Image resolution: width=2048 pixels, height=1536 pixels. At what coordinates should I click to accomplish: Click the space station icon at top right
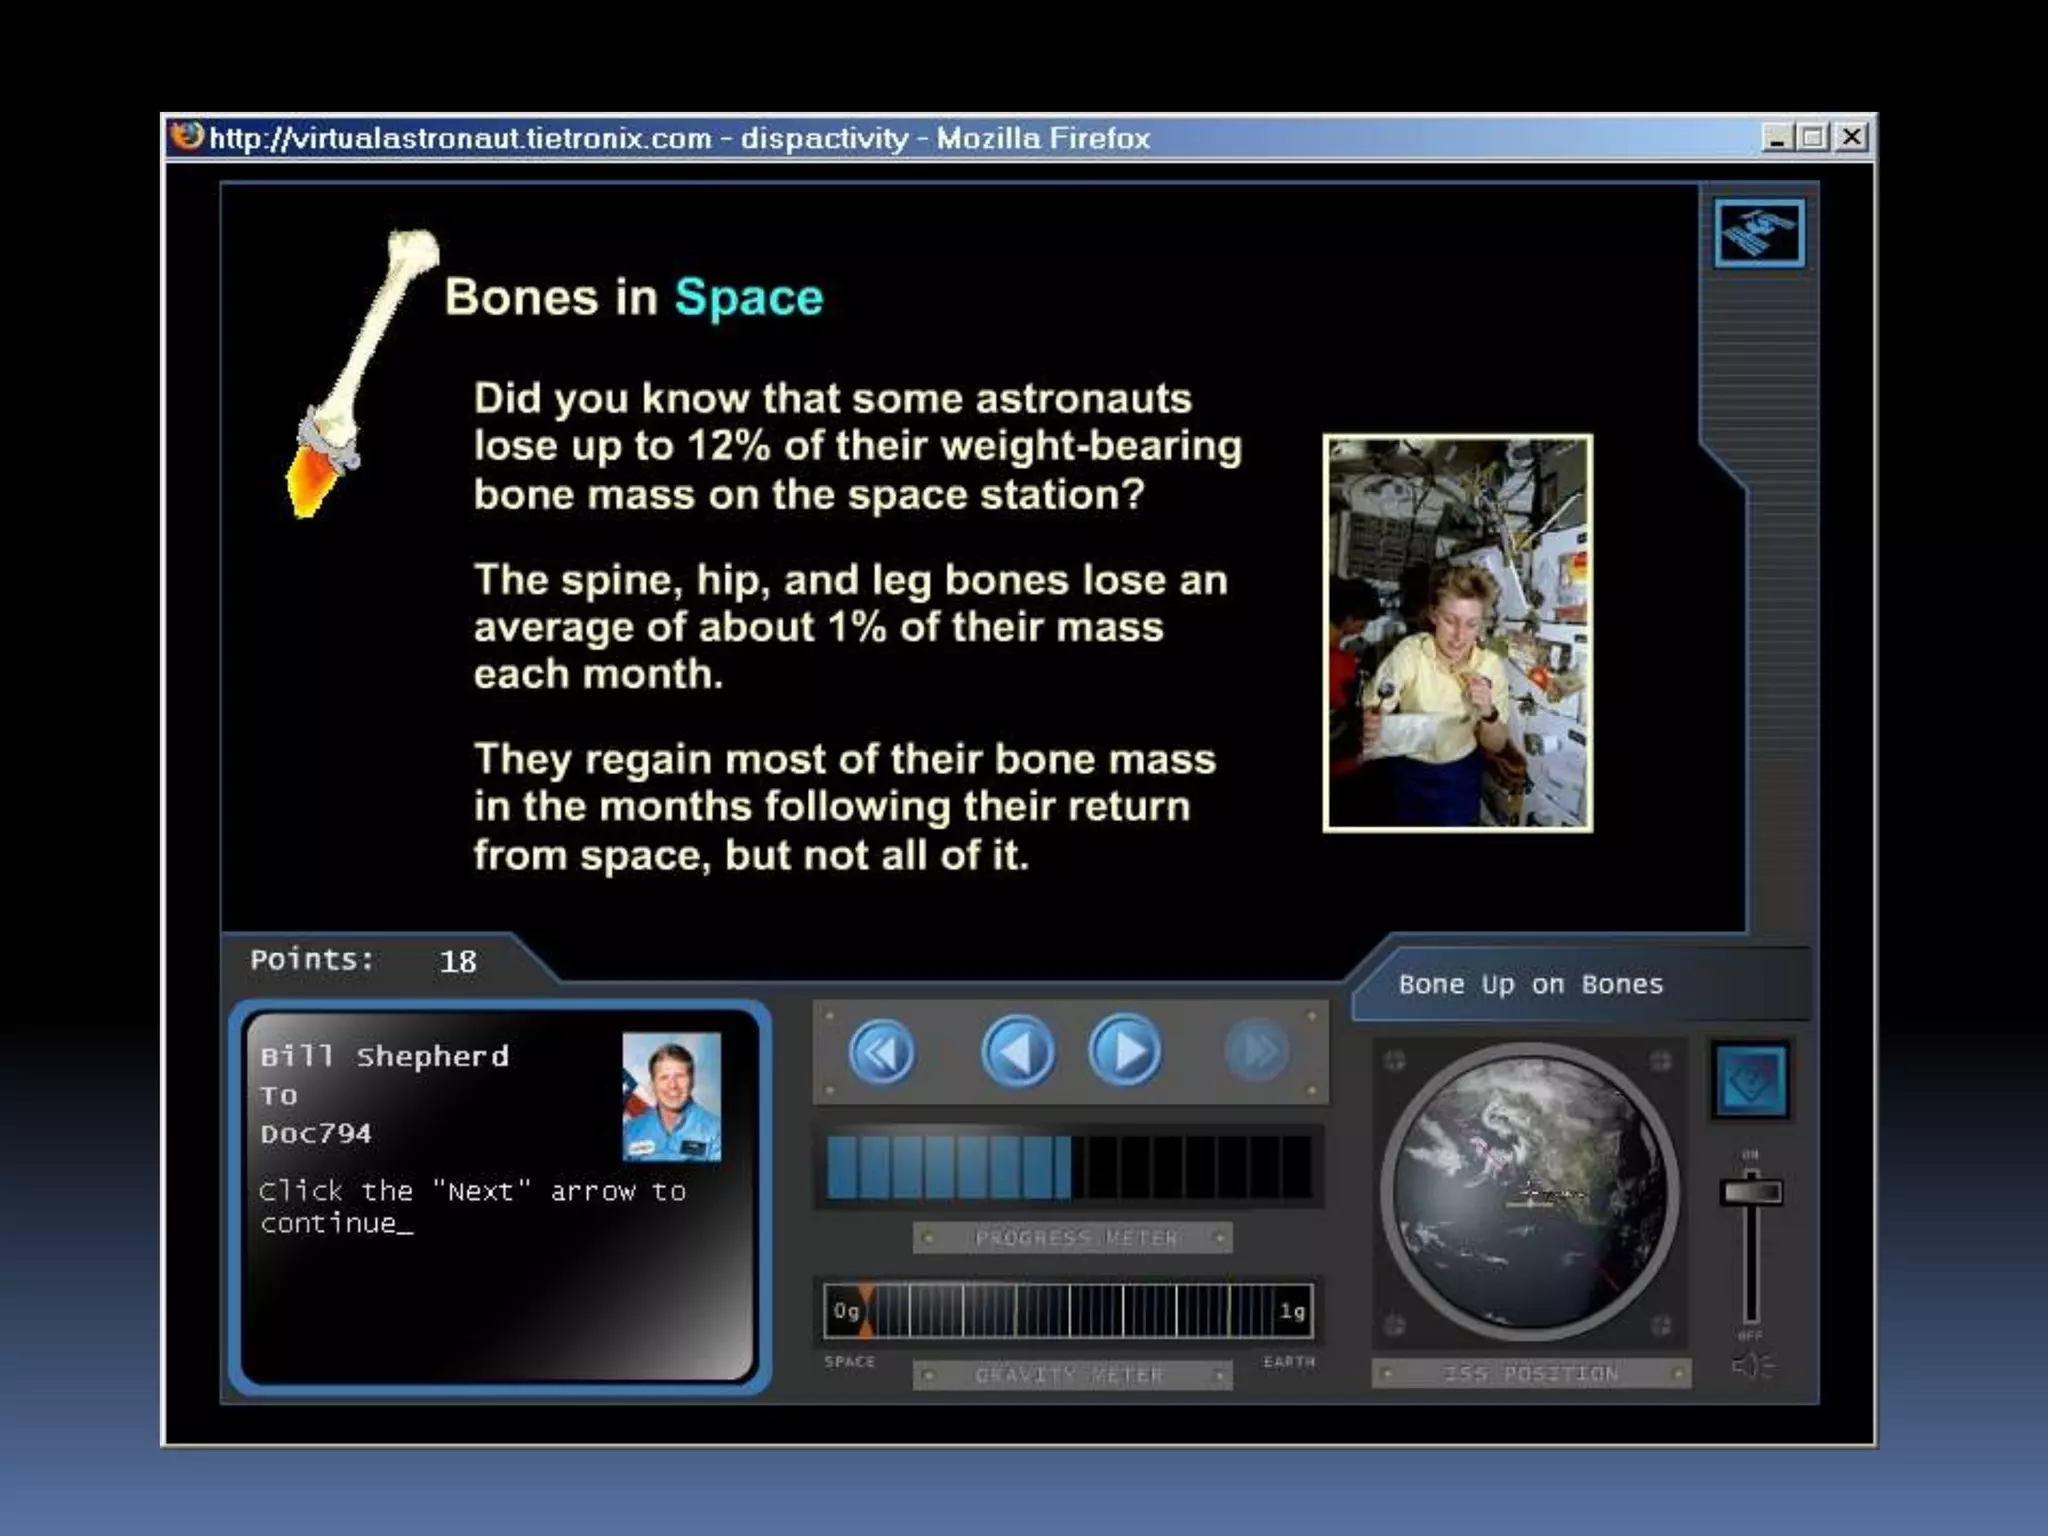[1760, 233]
